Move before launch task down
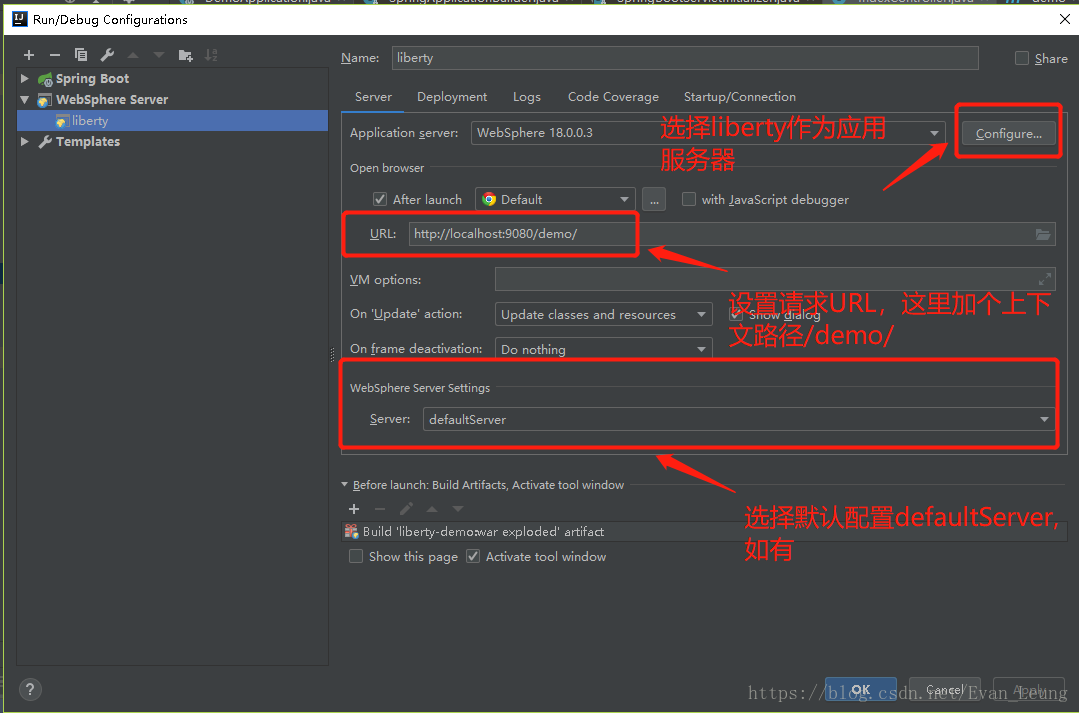This screenshot has width=1079, height=713. (458, 509)
